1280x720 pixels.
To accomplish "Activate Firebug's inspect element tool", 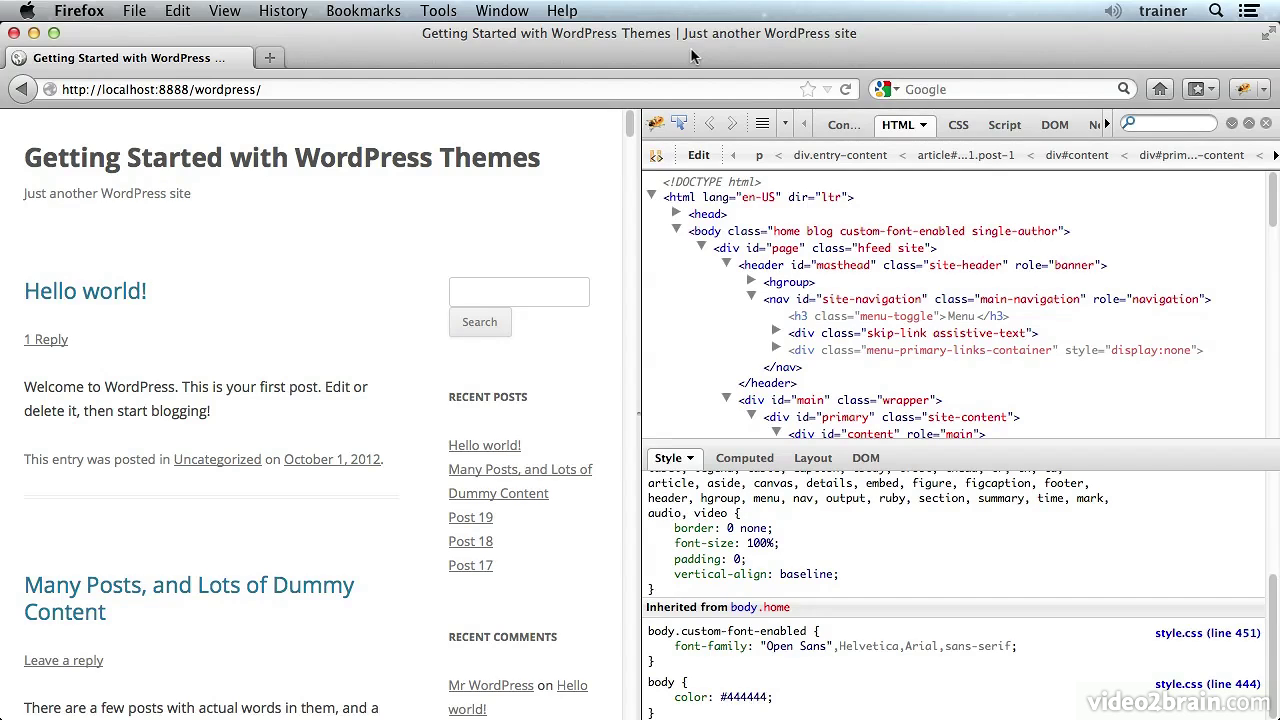I will click(680, 124).
